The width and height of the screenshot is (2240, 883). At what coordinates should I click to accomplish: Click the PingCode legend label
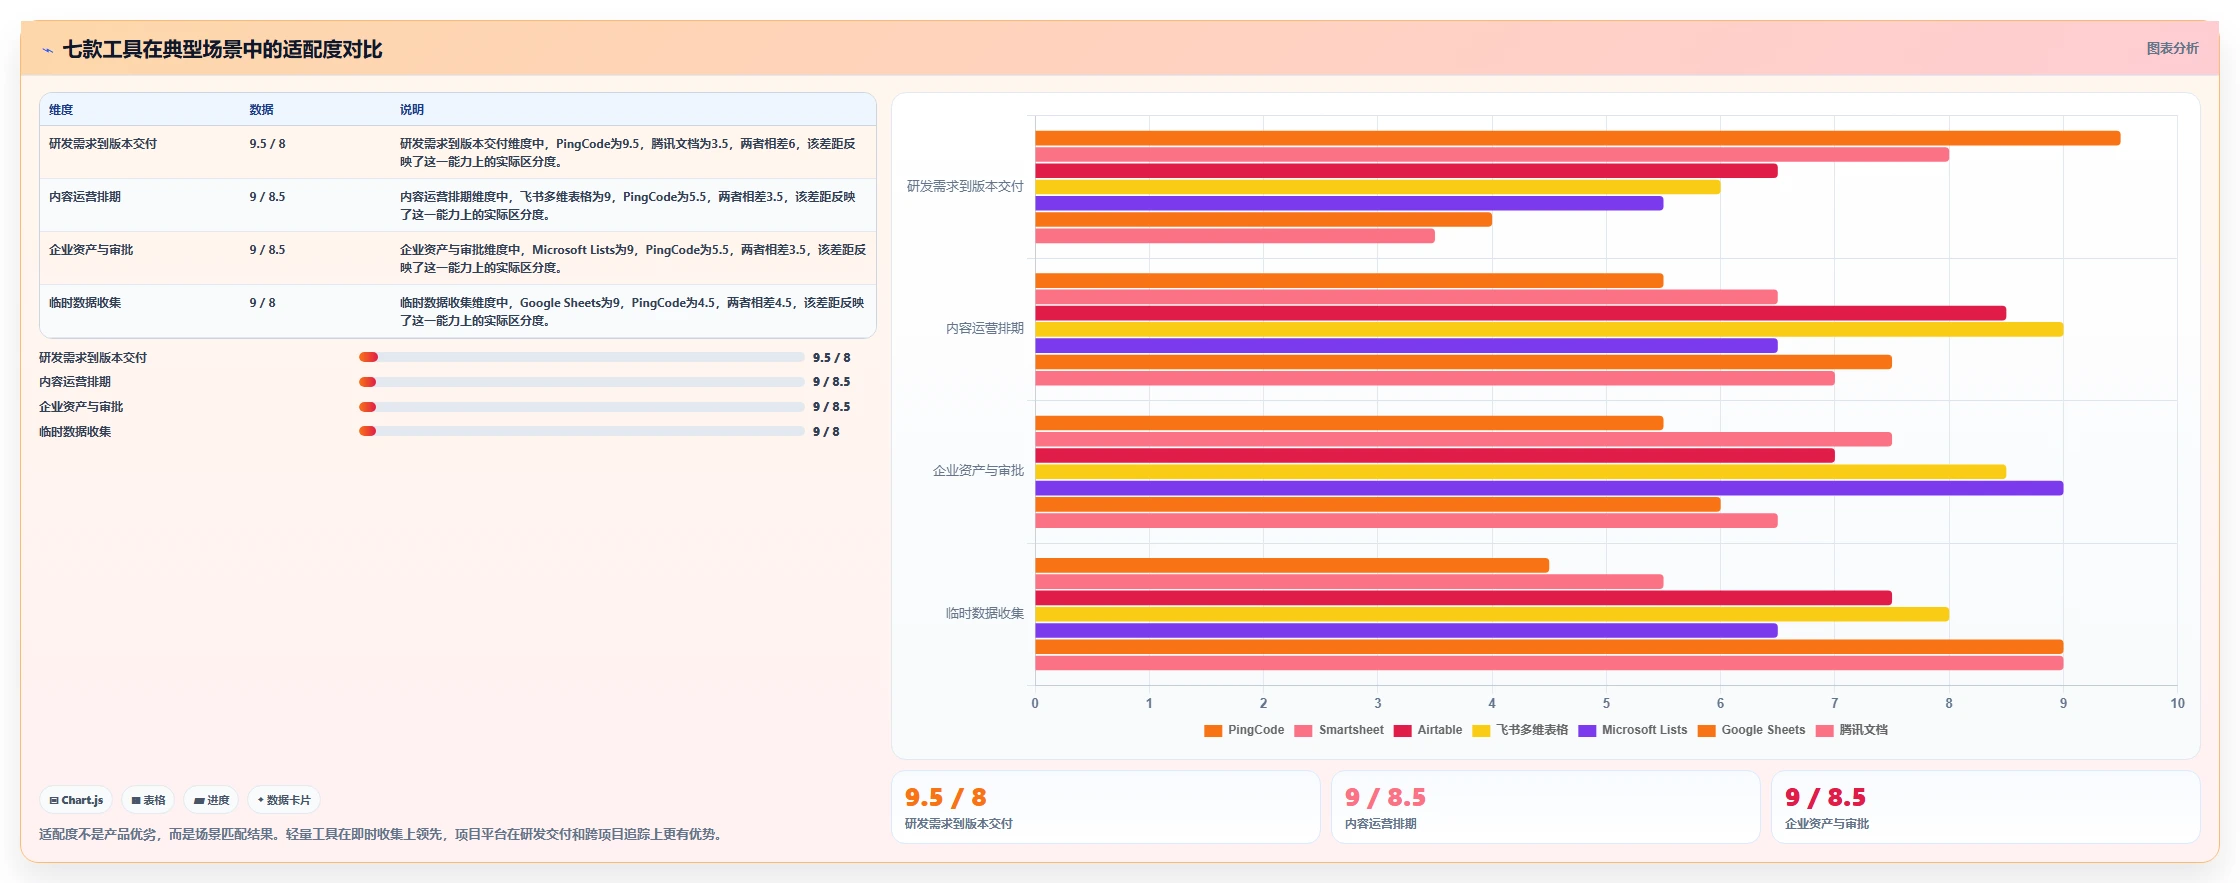1256,731
